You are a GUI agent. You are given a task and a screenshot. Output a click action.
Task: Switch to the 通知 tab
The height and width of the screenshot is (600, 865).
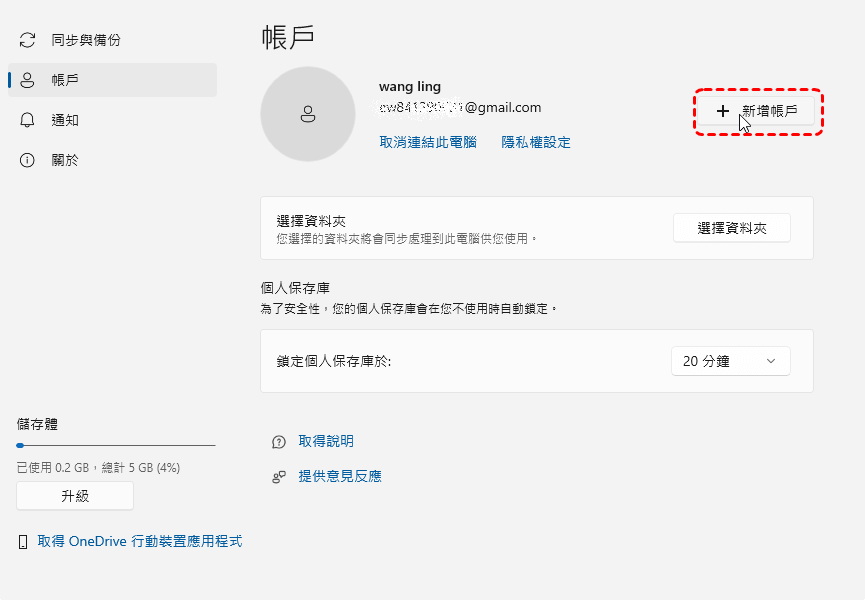[x=65, y=120]
